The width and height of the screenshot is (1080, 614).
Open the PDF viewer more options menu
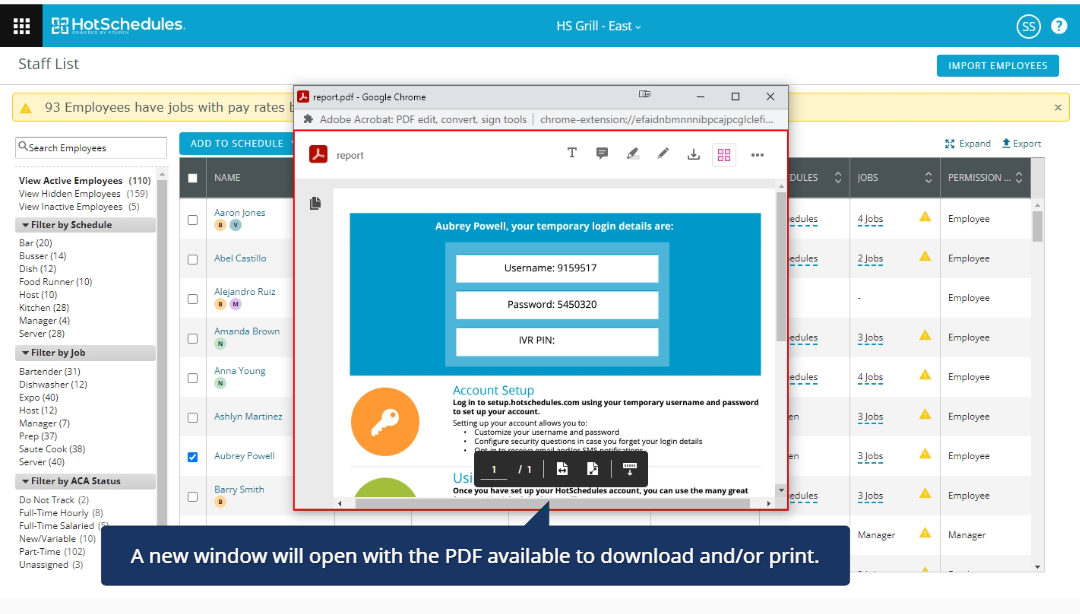pyautogui.click(x=757, y=155)
